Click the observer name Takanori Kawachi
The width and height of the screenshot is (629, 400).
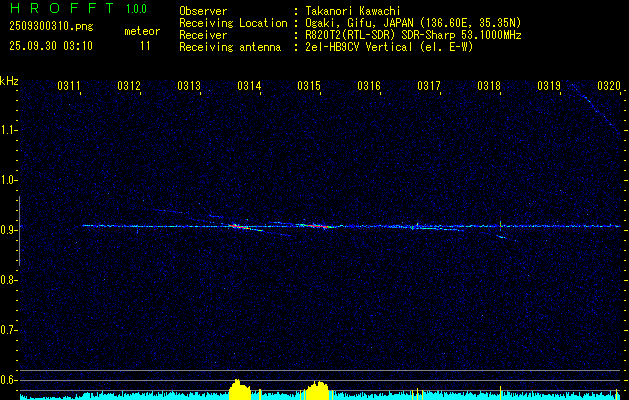coord(353,11)
